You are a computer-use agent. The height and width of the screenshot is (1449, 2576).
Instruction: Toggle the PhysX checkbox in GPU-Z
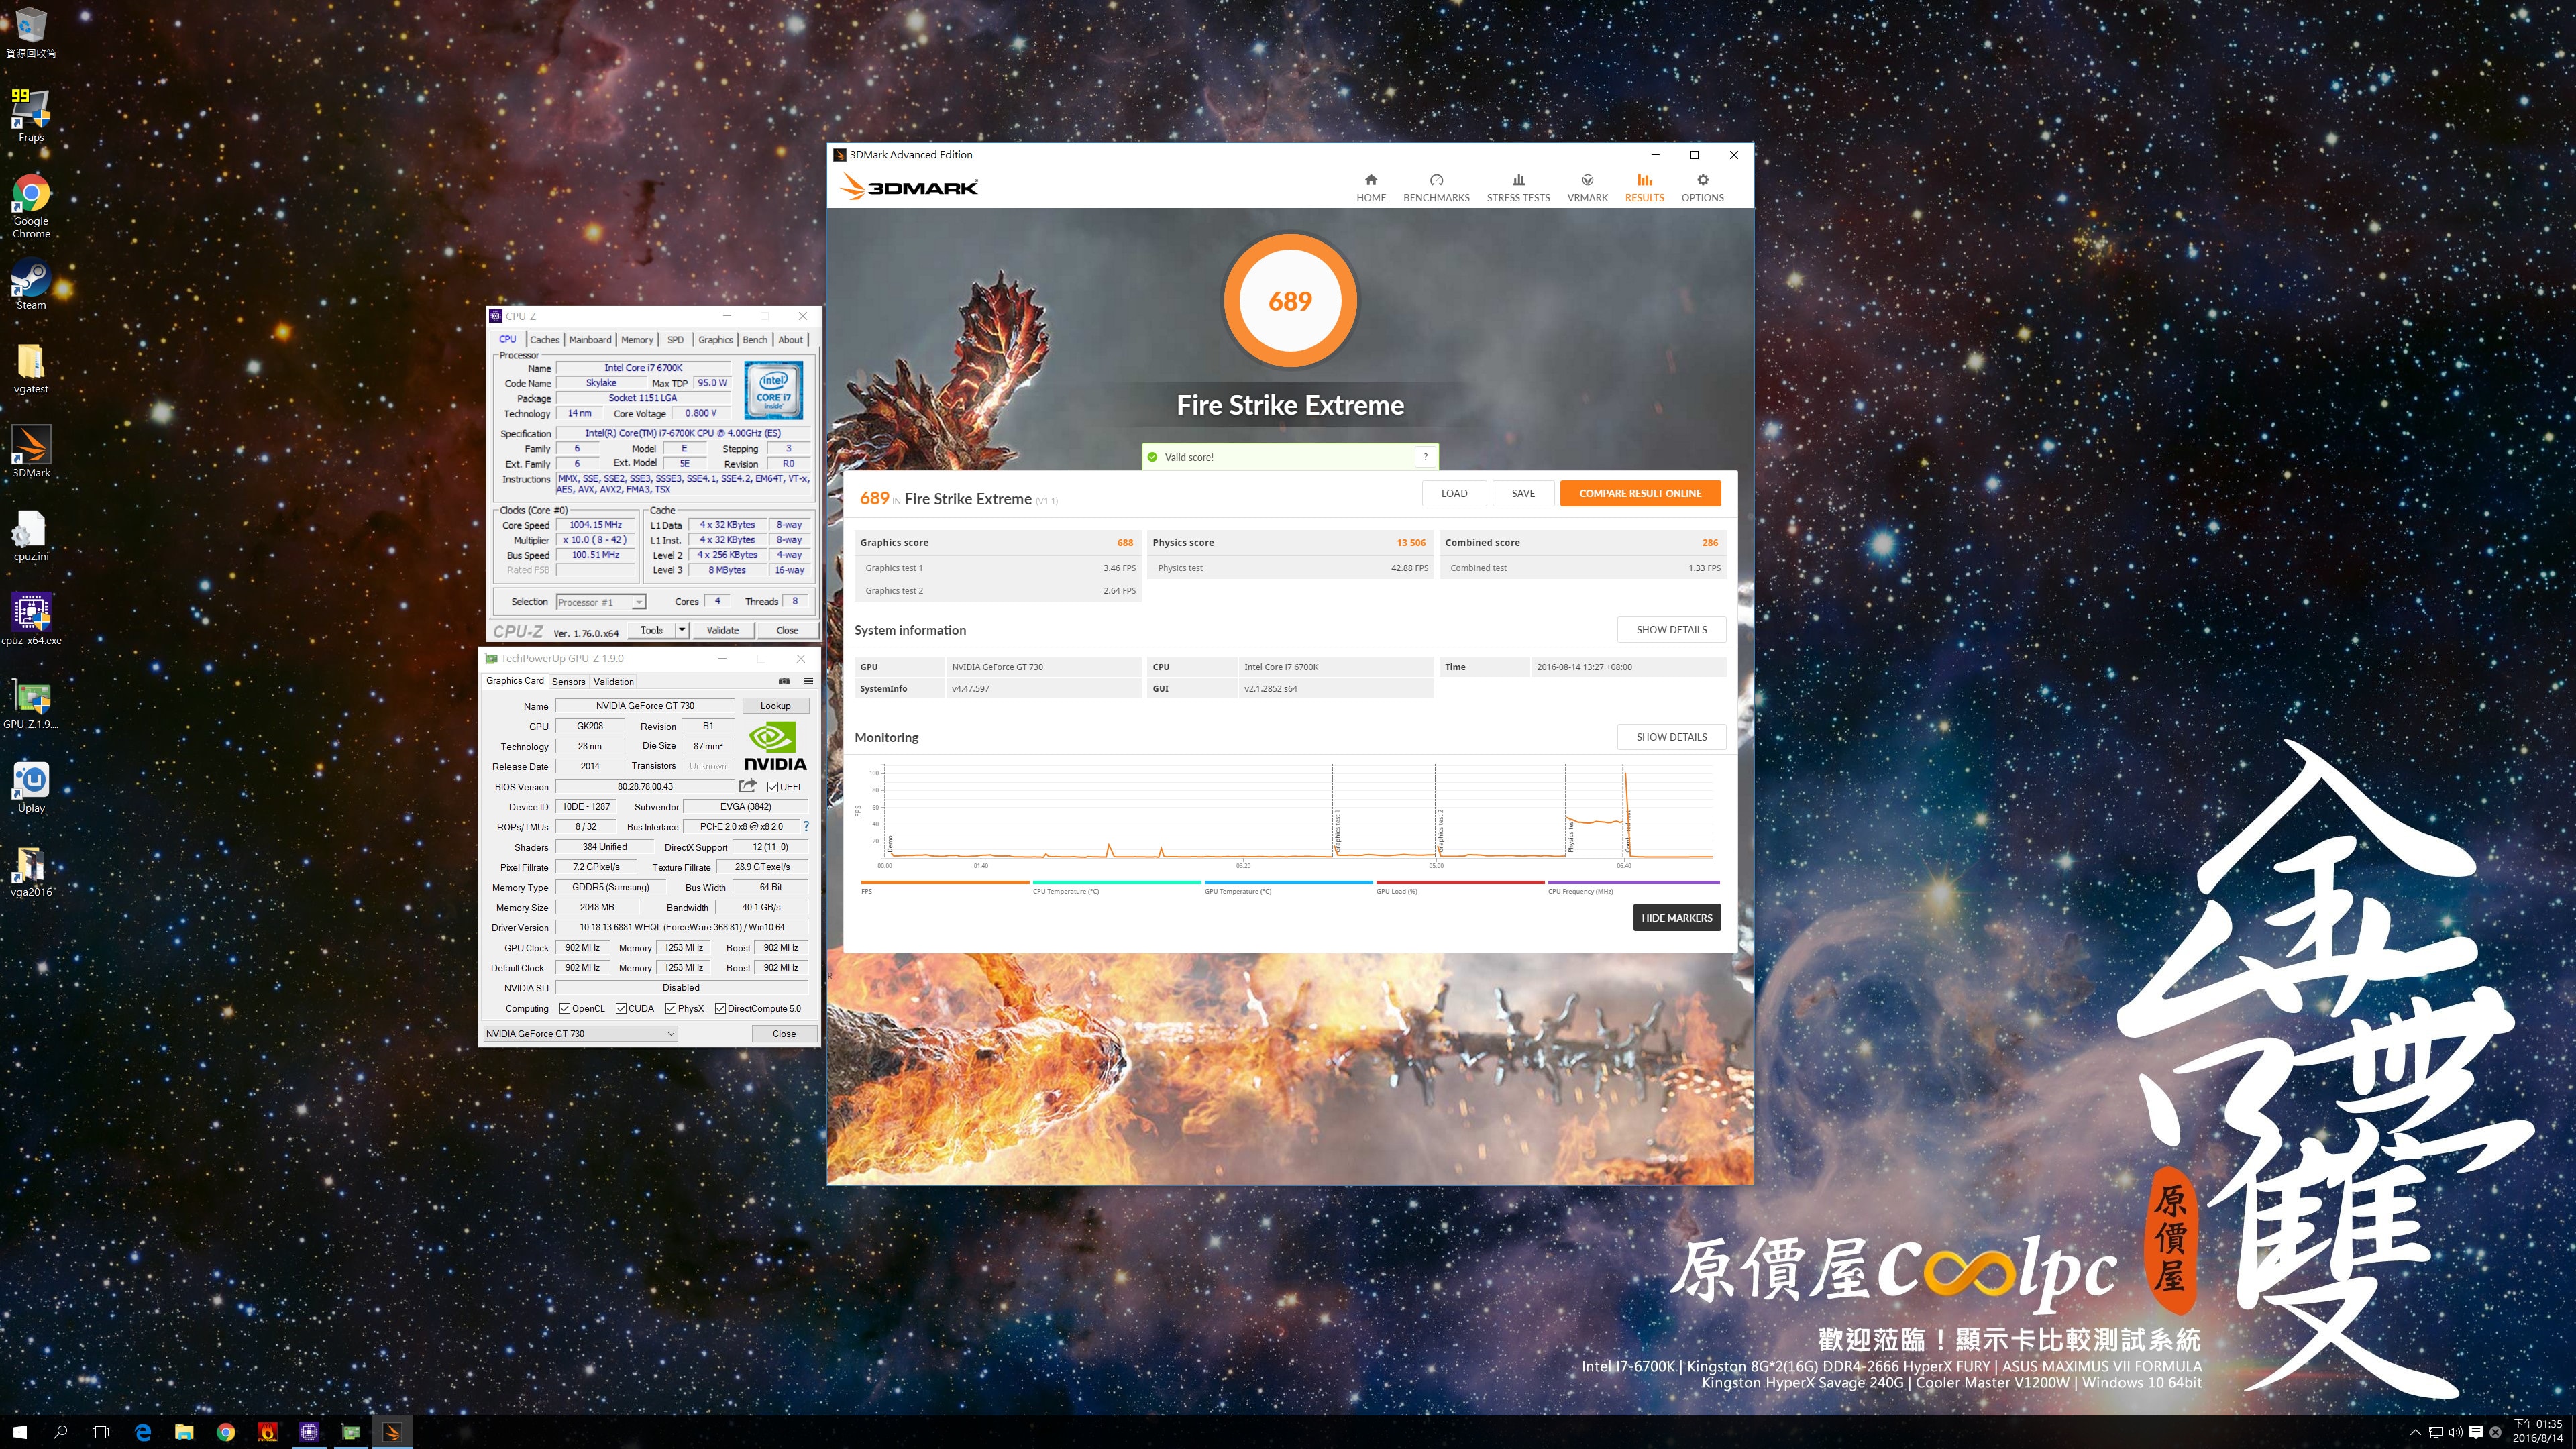pyautogui.click(x=671, y=1008)
